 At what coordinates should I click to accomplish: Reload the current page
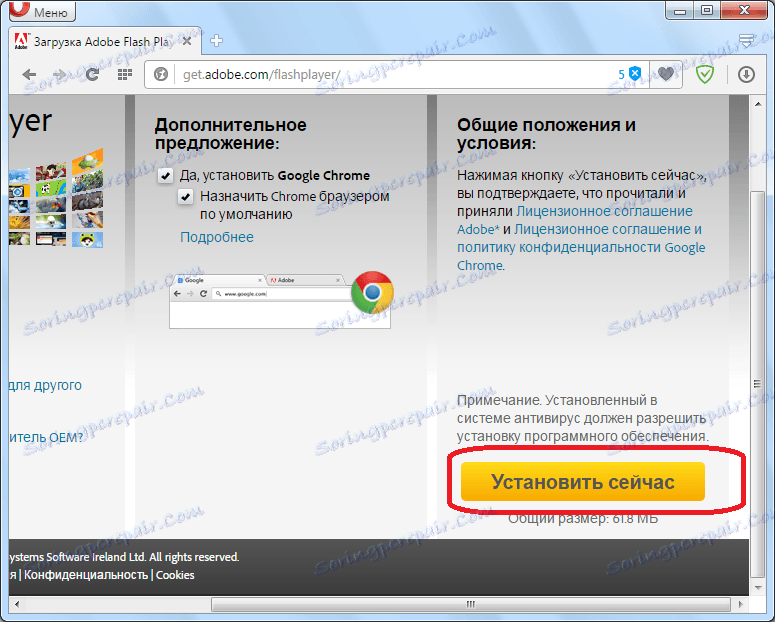92,75
